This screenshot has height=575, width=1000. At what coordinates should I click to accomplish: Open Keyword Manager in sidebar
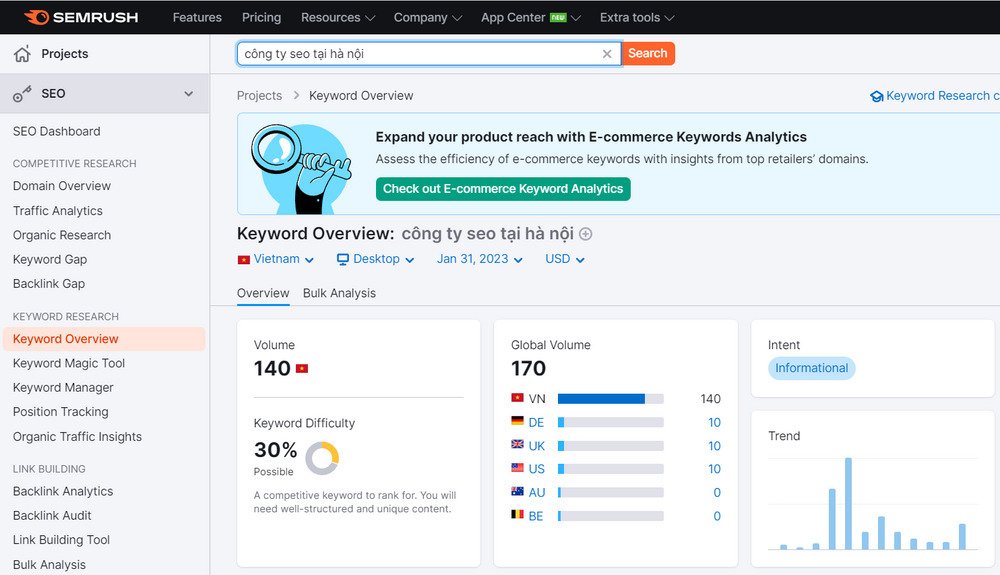click(63, 388)
